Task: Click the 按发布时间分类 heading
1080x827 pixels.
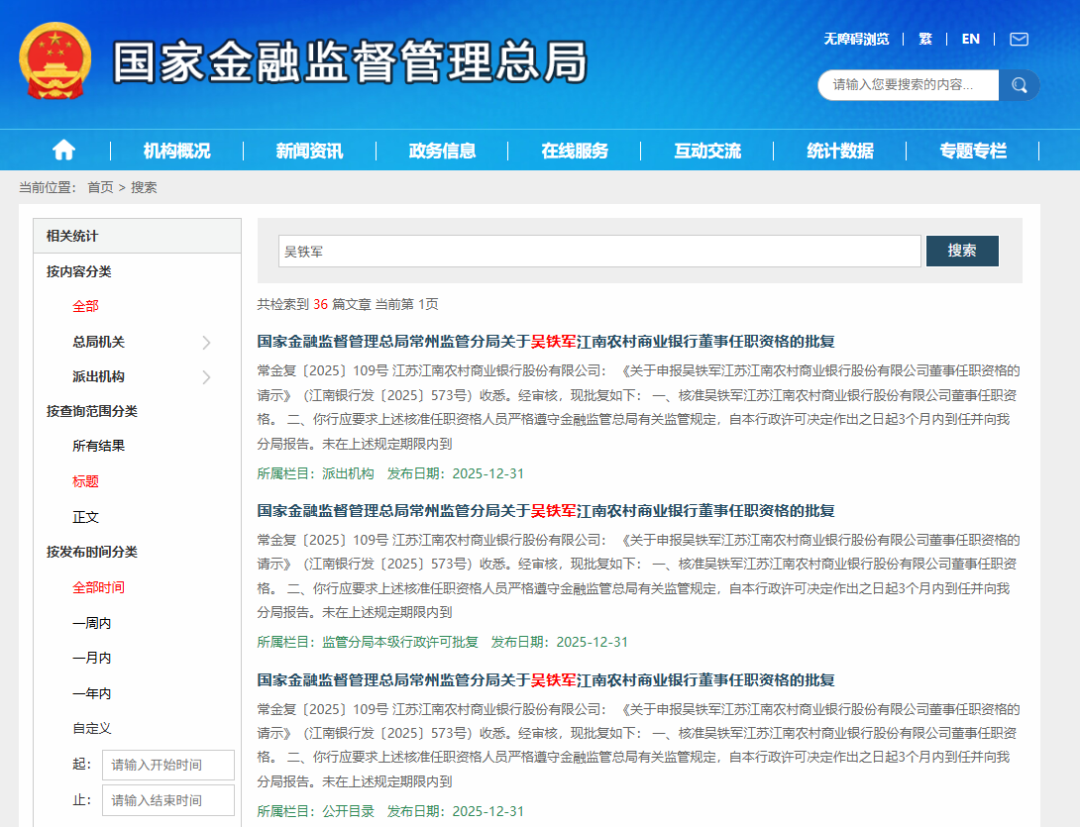Action: (92, 552)
